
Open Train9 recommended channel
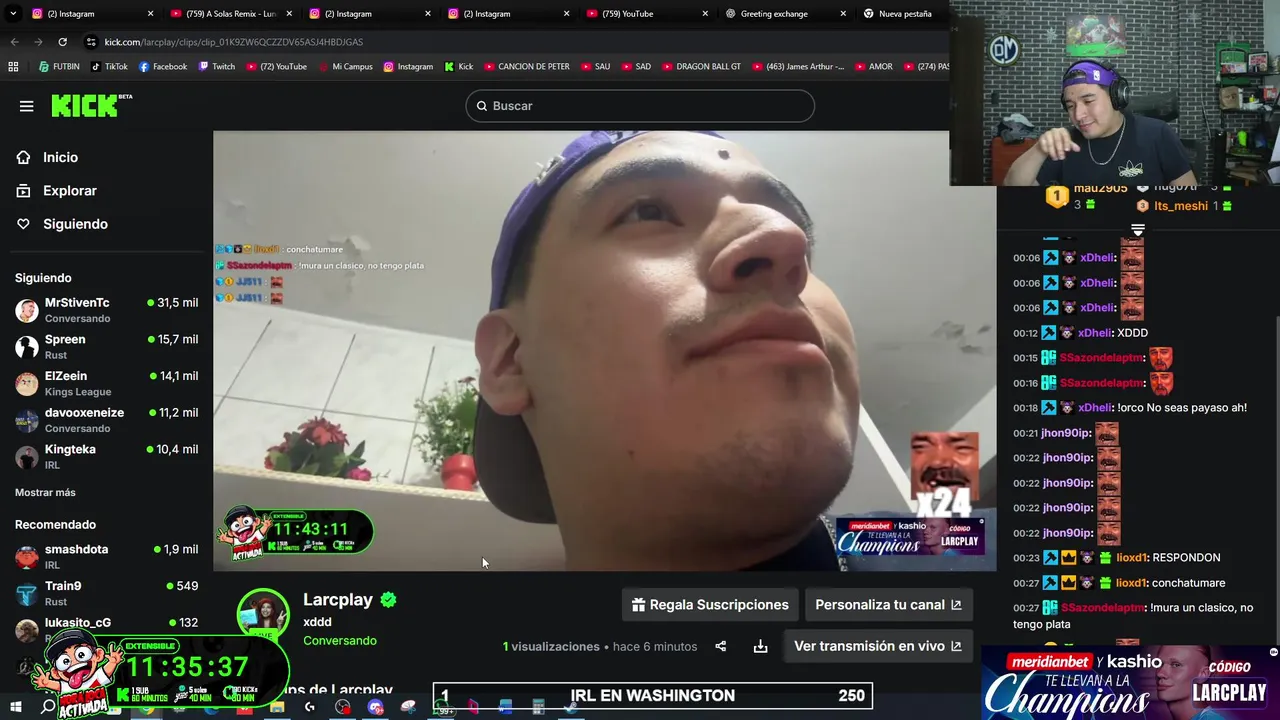[106, 593]
